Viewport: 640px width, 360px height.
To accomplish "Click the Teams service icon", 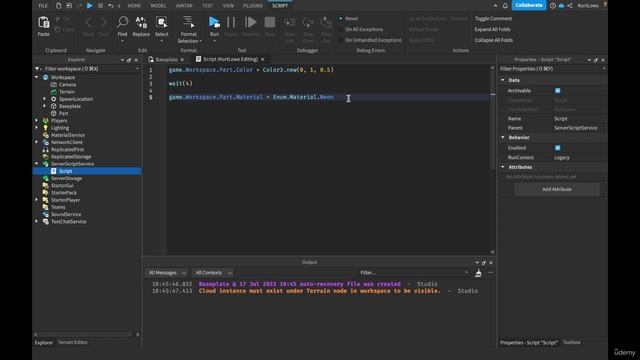I will (46, 207).
